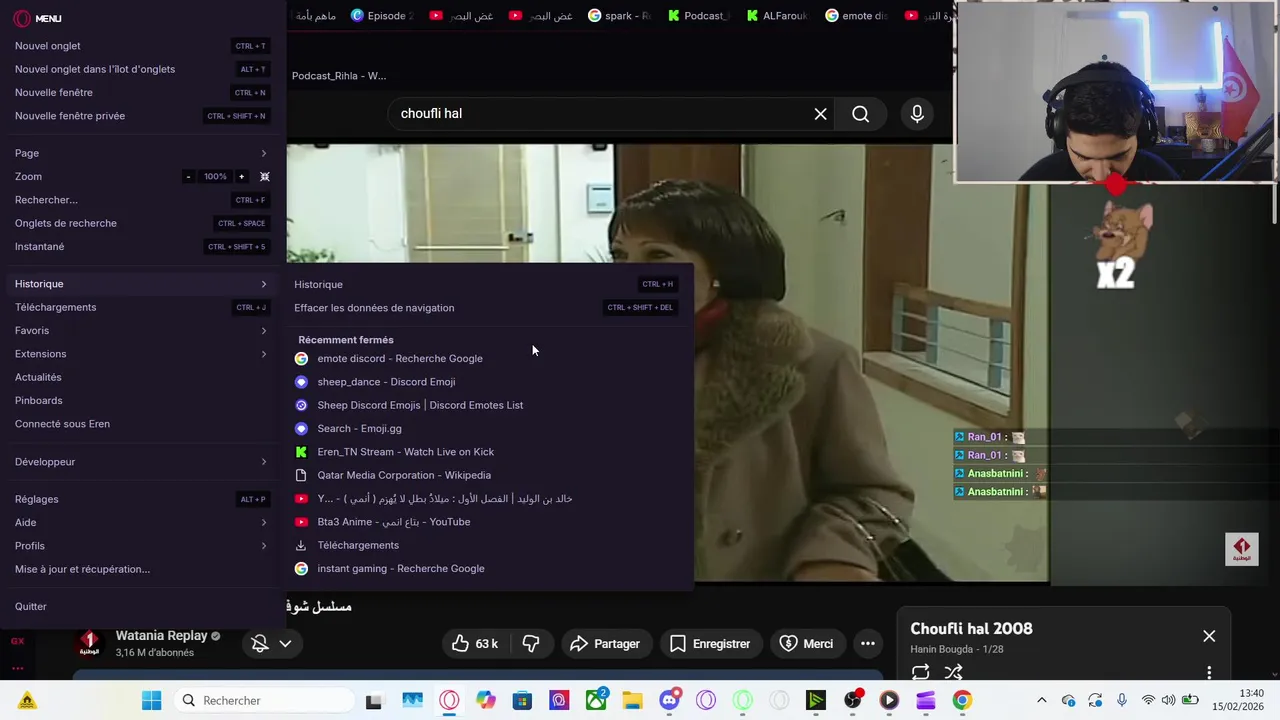Open Pinboards menu entry
The width and height of the screenshot is (1280, 720).
143,400
